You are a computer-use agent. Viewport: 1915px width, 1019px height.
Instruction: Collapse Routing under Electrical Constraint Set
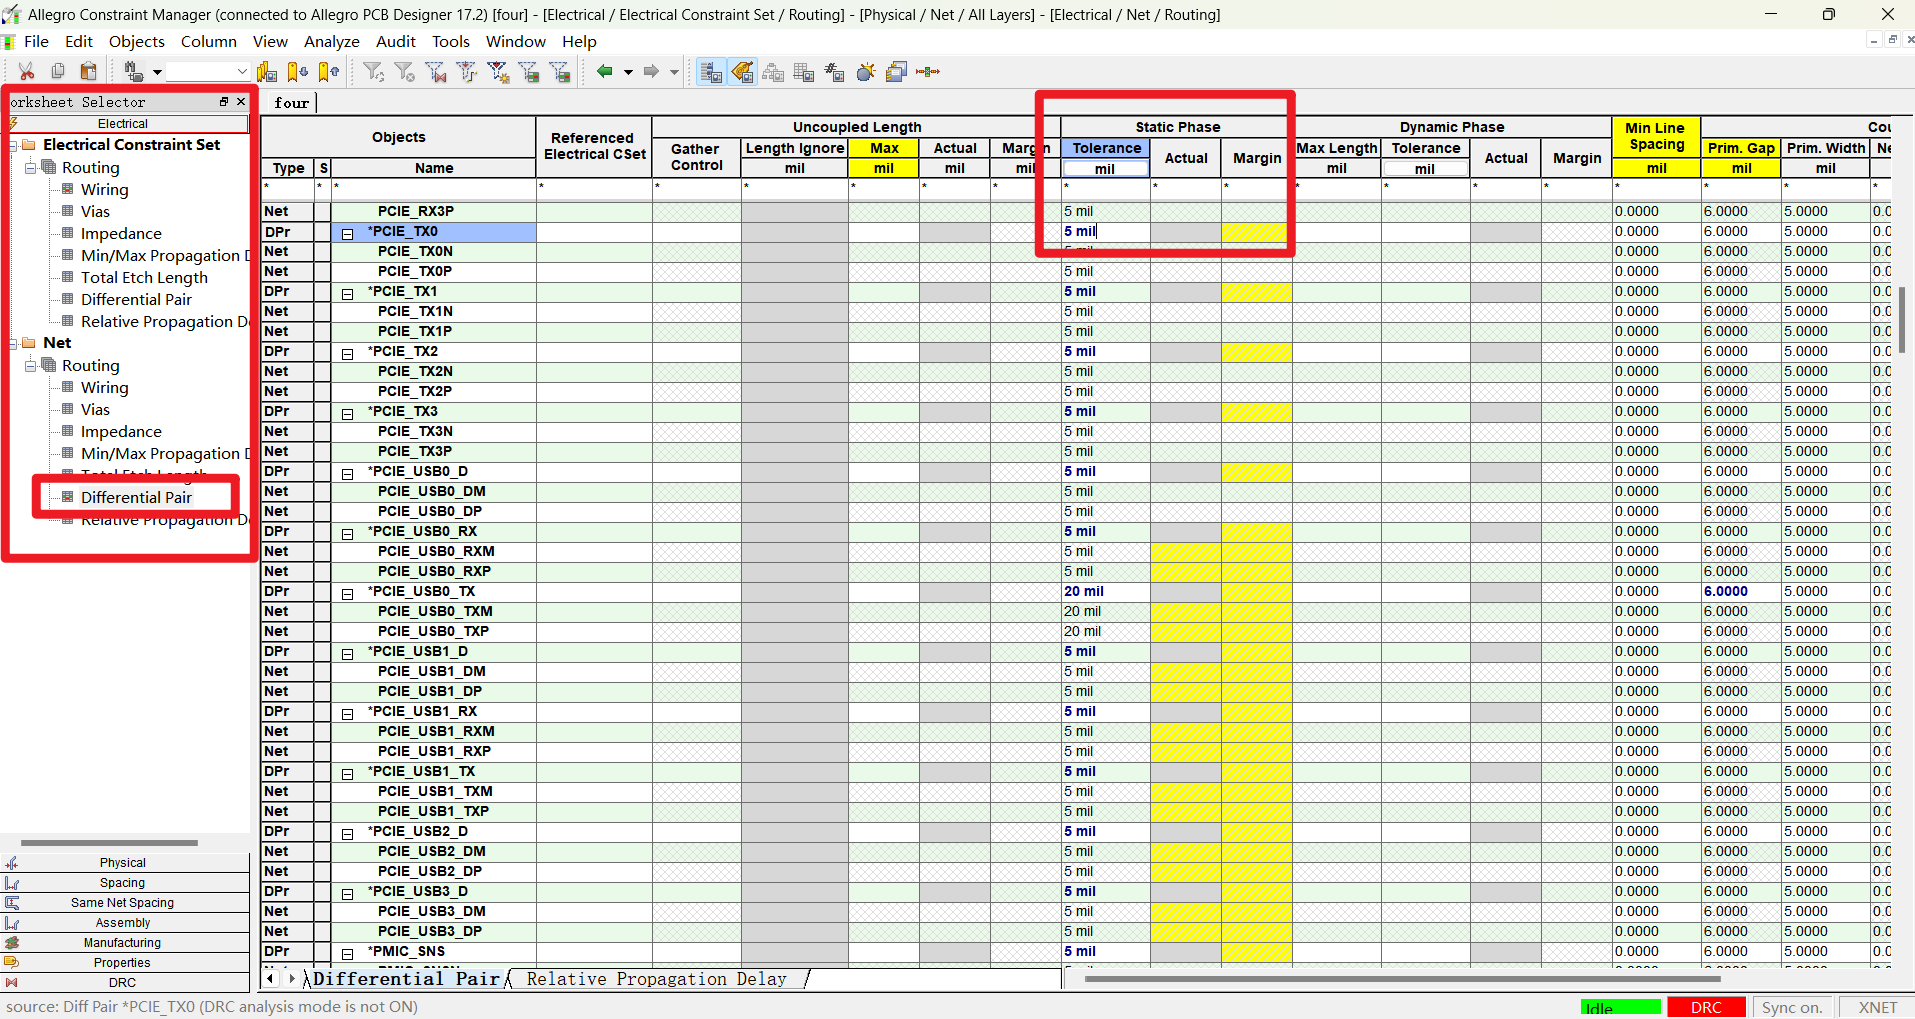[31, 167]
